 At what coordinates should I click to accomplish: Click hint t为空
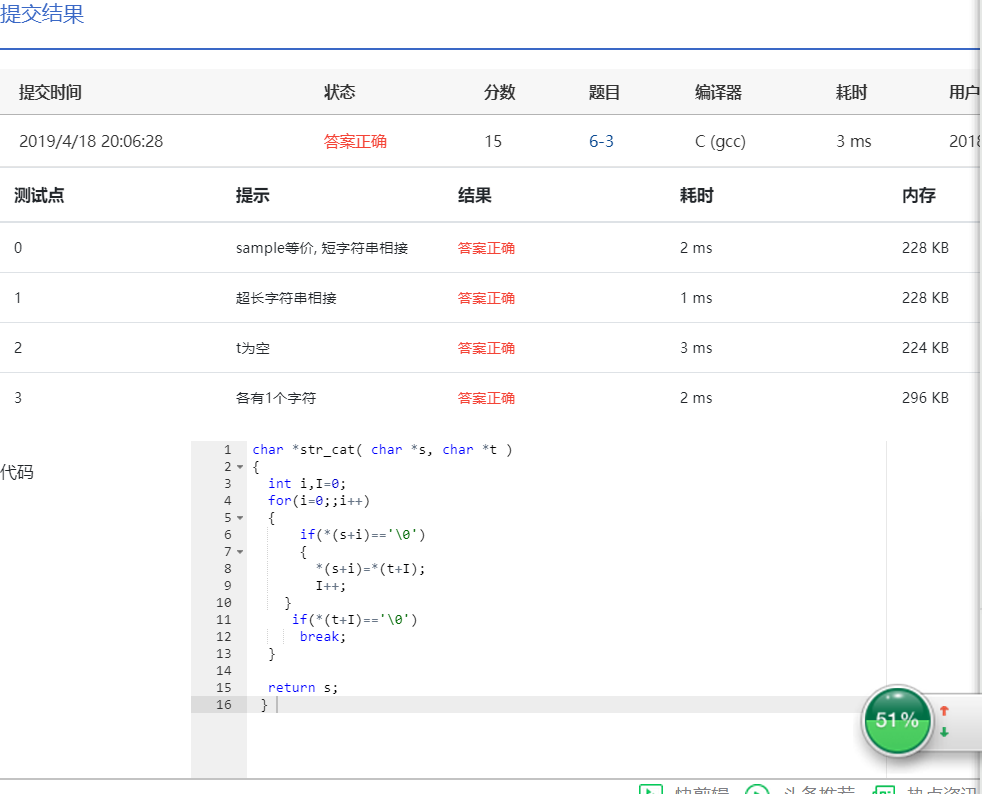[x=252, y=348]
